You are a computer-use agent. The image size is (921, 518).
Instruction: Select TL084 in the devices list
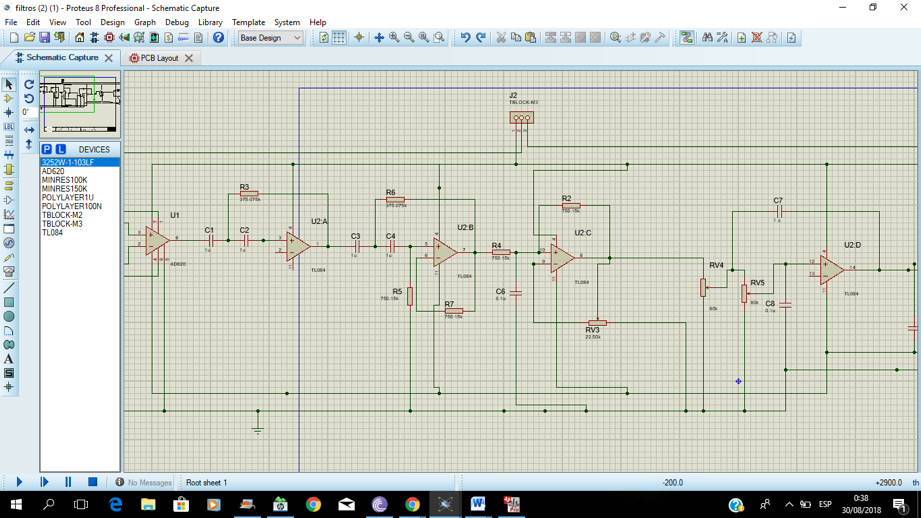click(52, 233)
